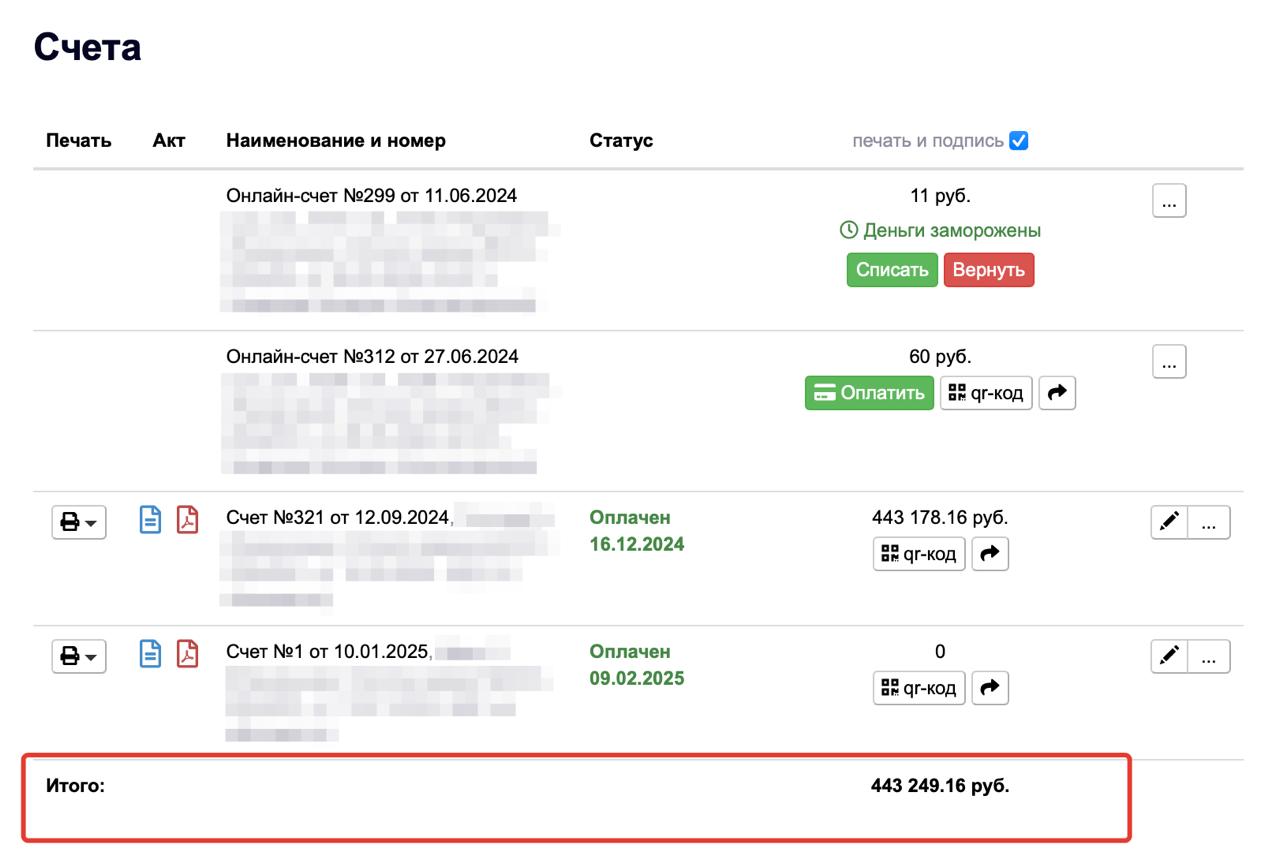This screenshot has height=860, width=1280.
Task: Open the print dropdown for Счет №321
Action: (79, 523)
